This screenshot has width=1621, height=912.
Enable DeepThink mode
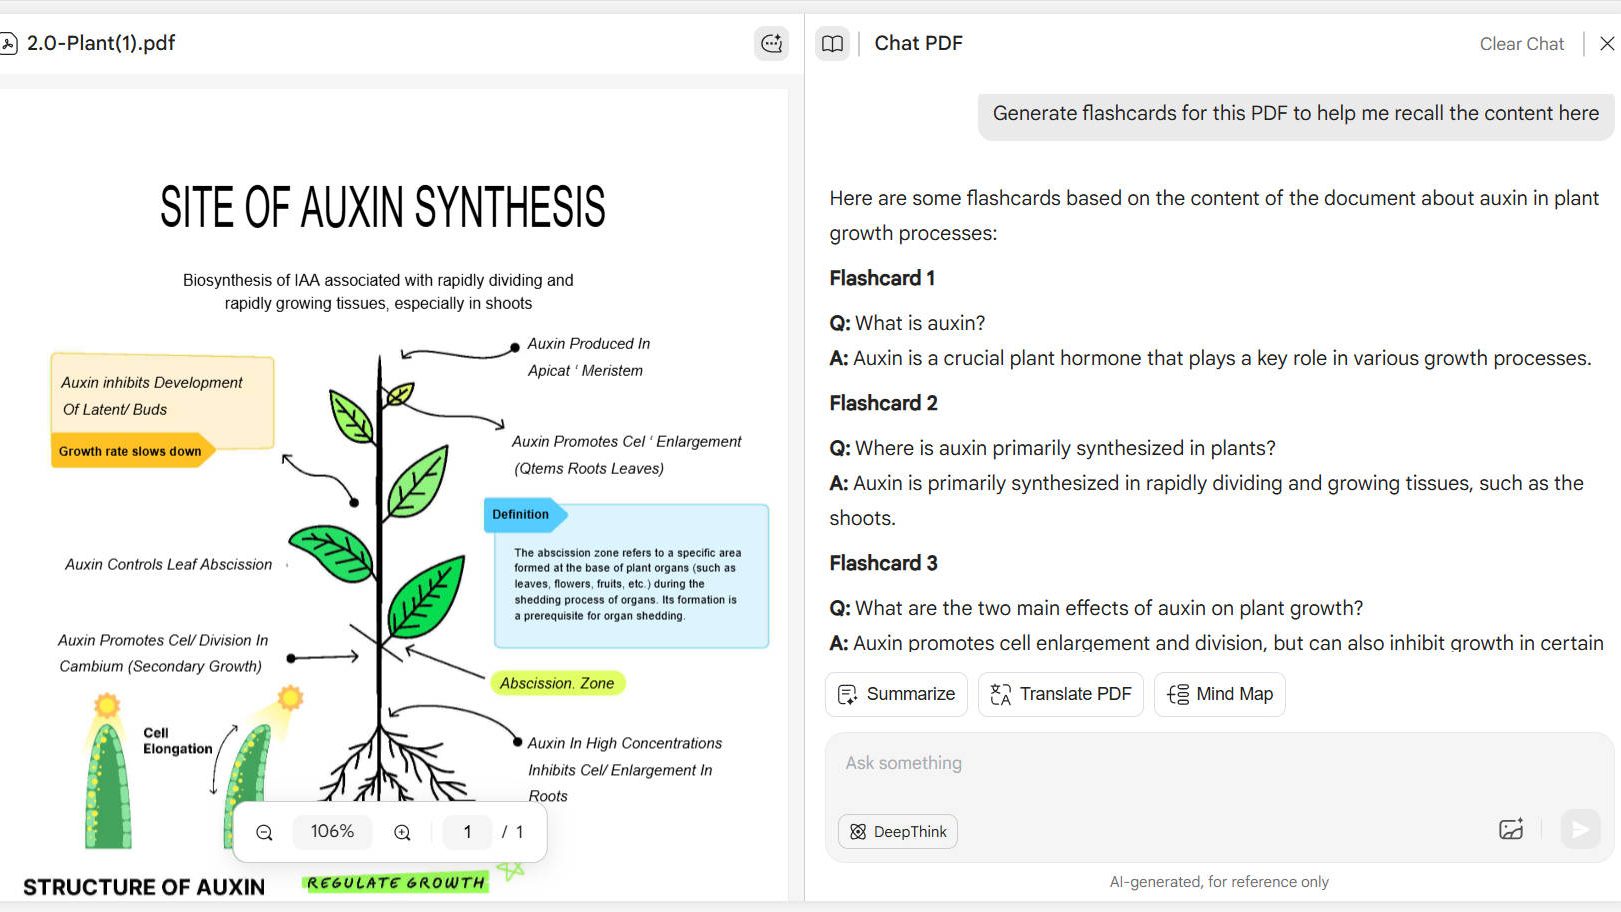coord(898,831)
